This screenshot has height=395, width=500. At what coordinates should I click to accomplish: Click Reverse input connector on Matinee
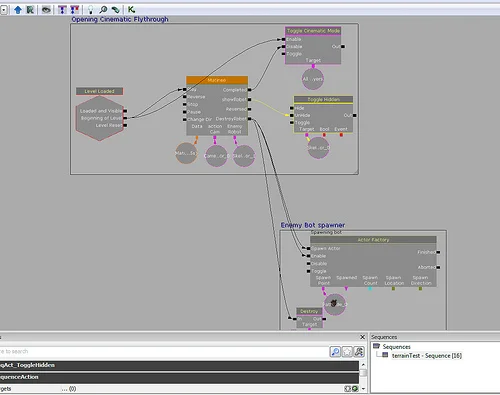[184, 97]
